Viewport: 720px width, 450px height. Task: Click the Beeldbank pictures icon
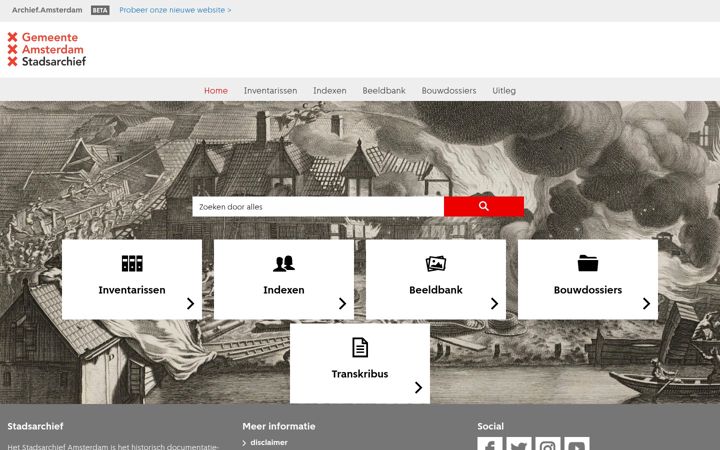[x=436, y=264]
